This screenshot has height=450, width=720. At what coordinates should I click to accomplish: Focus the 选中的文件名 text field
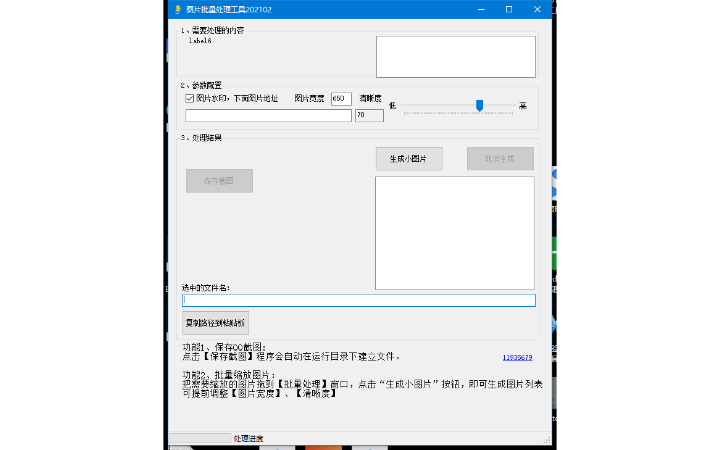(x=358, y=300)
